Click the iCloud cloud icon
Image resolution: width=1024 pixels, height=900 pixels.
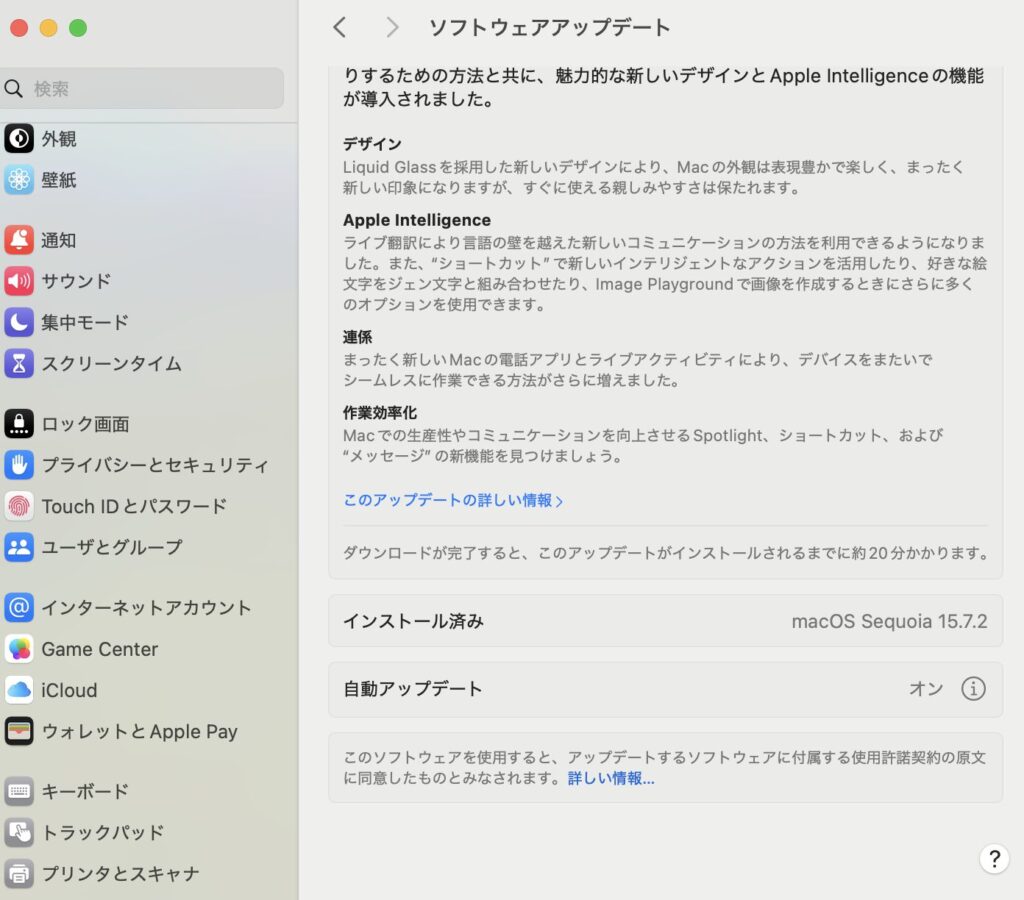click(x=19, y=690)
